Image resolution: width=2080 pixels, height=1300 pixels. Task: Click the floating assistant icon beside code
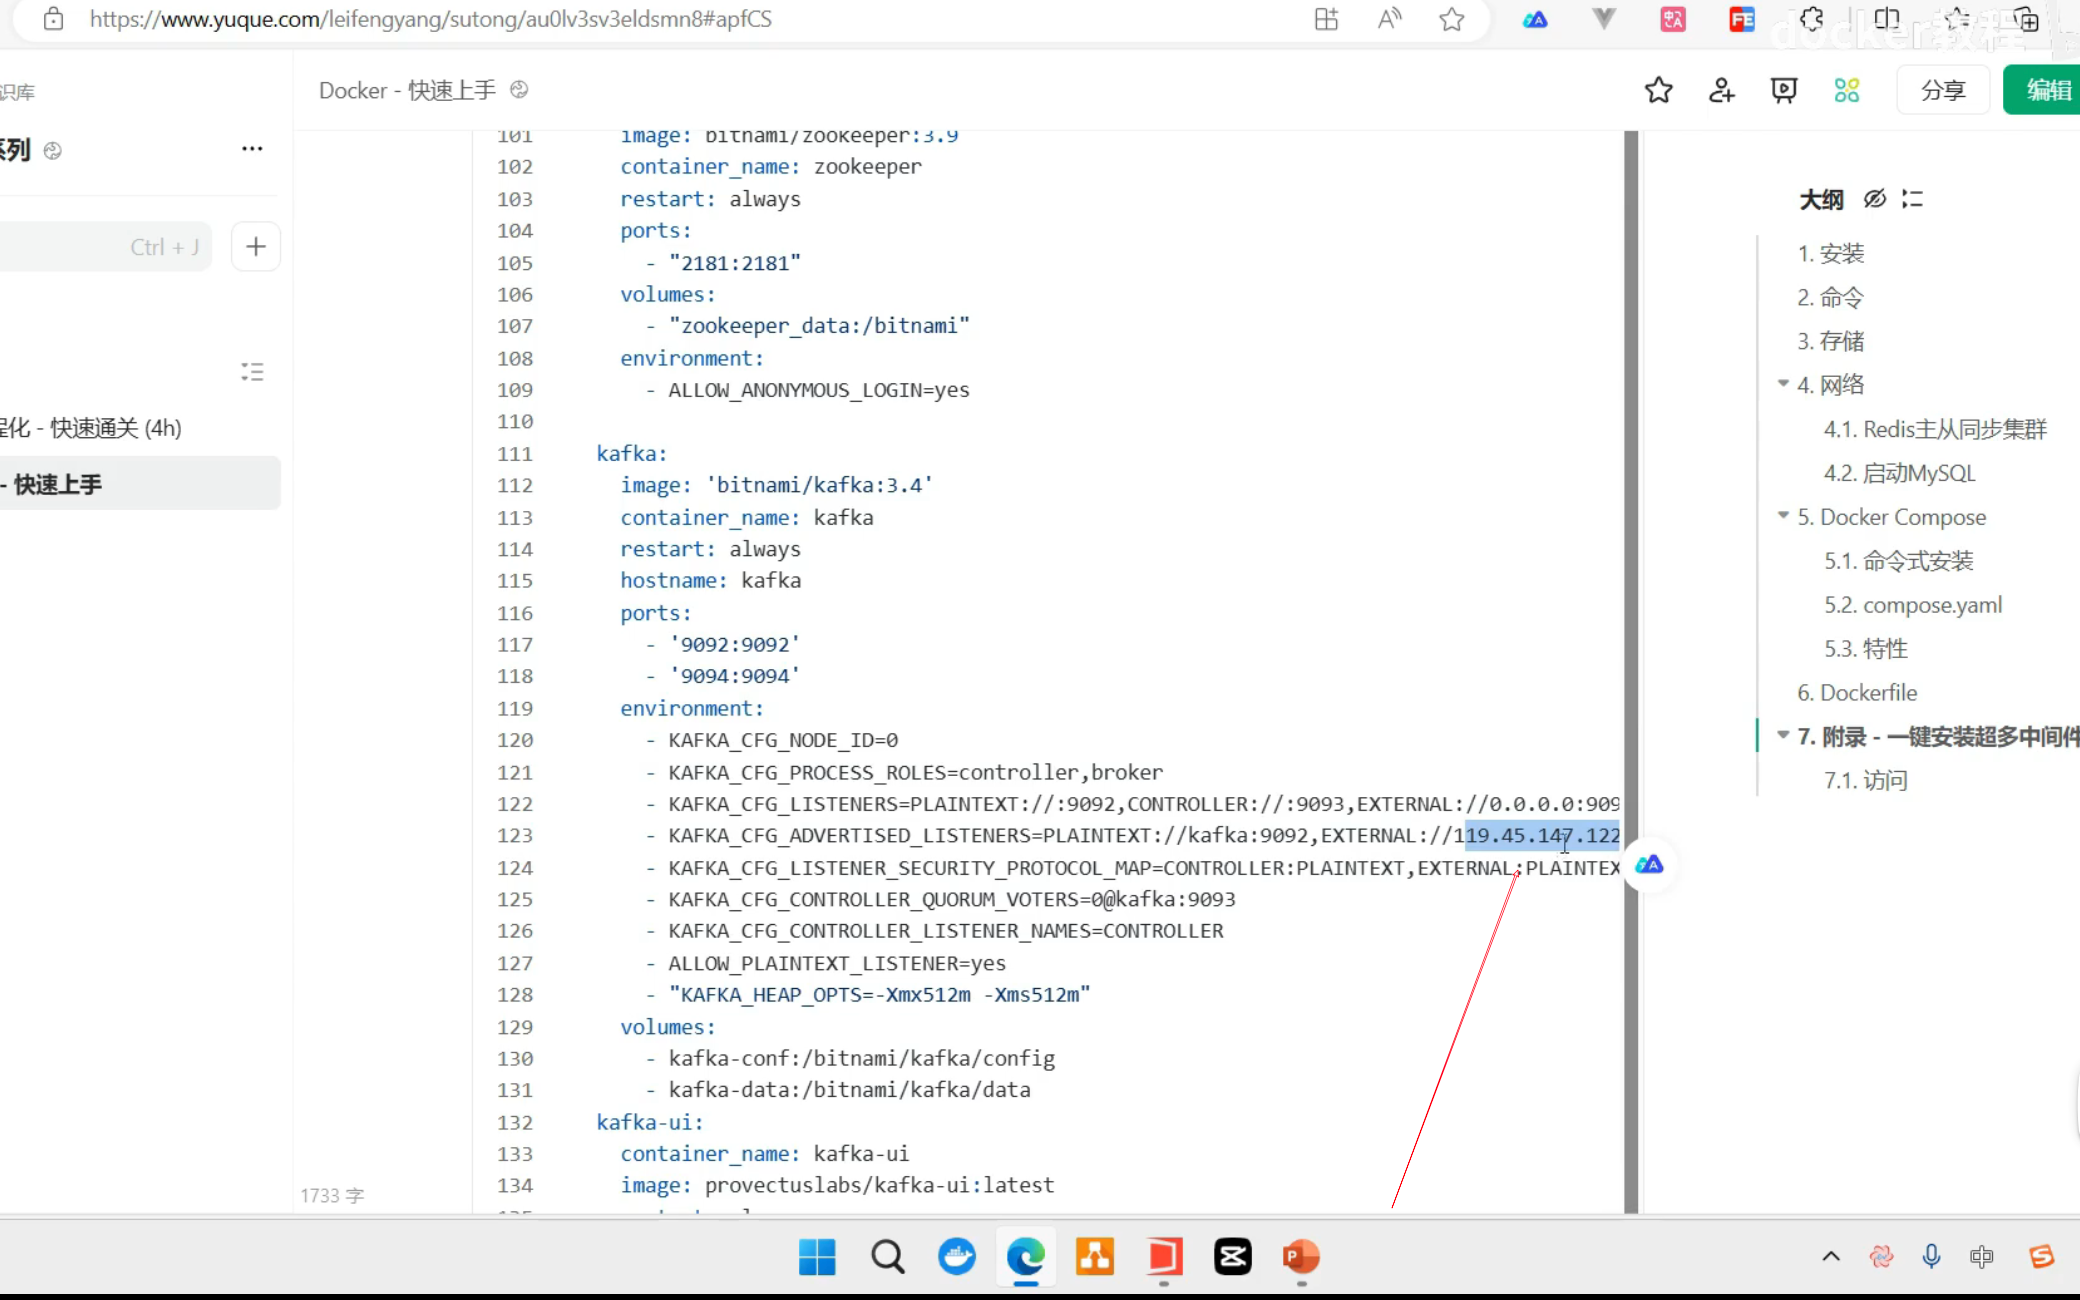(1649, 865)
